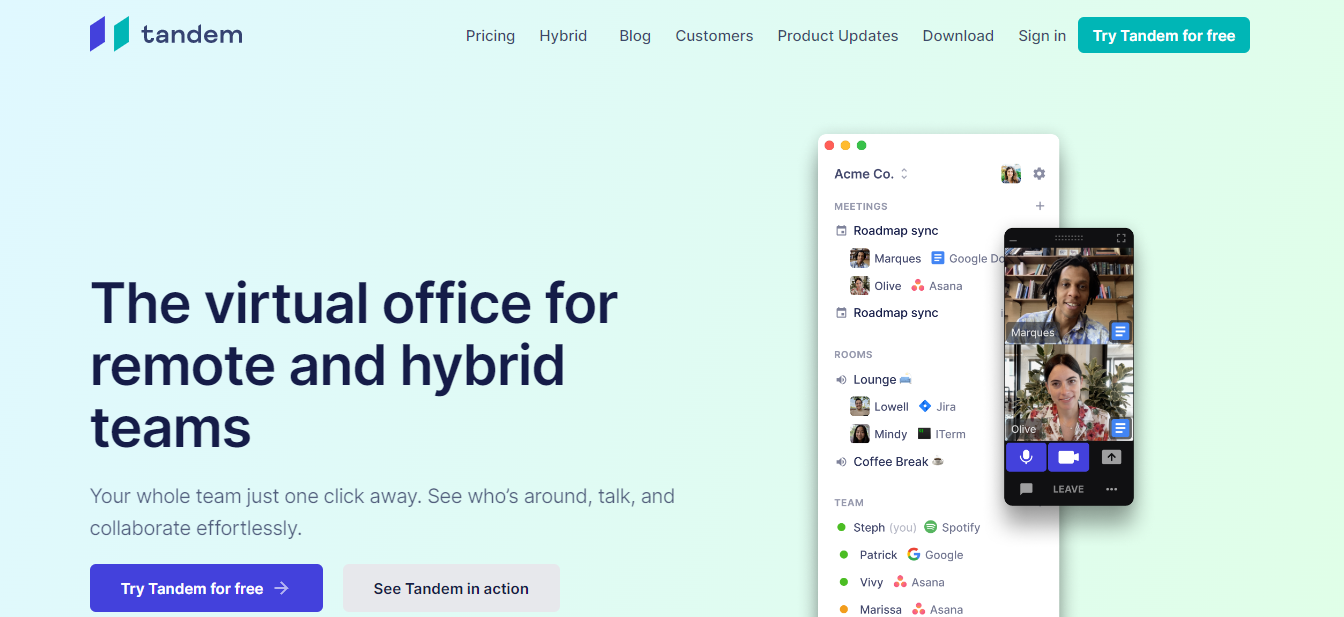Go to the Hybrid nav item
The image size is (1344, 617).
[563, 36]
